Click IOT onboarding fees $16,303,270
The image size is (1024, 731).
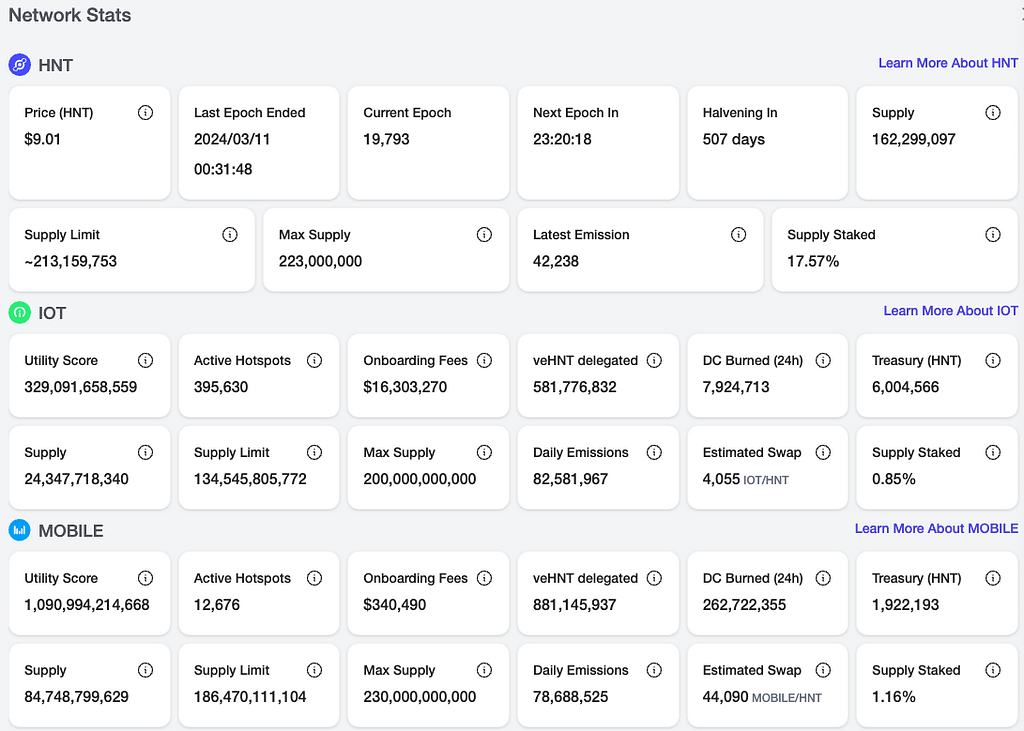click(x=405, y=387)
